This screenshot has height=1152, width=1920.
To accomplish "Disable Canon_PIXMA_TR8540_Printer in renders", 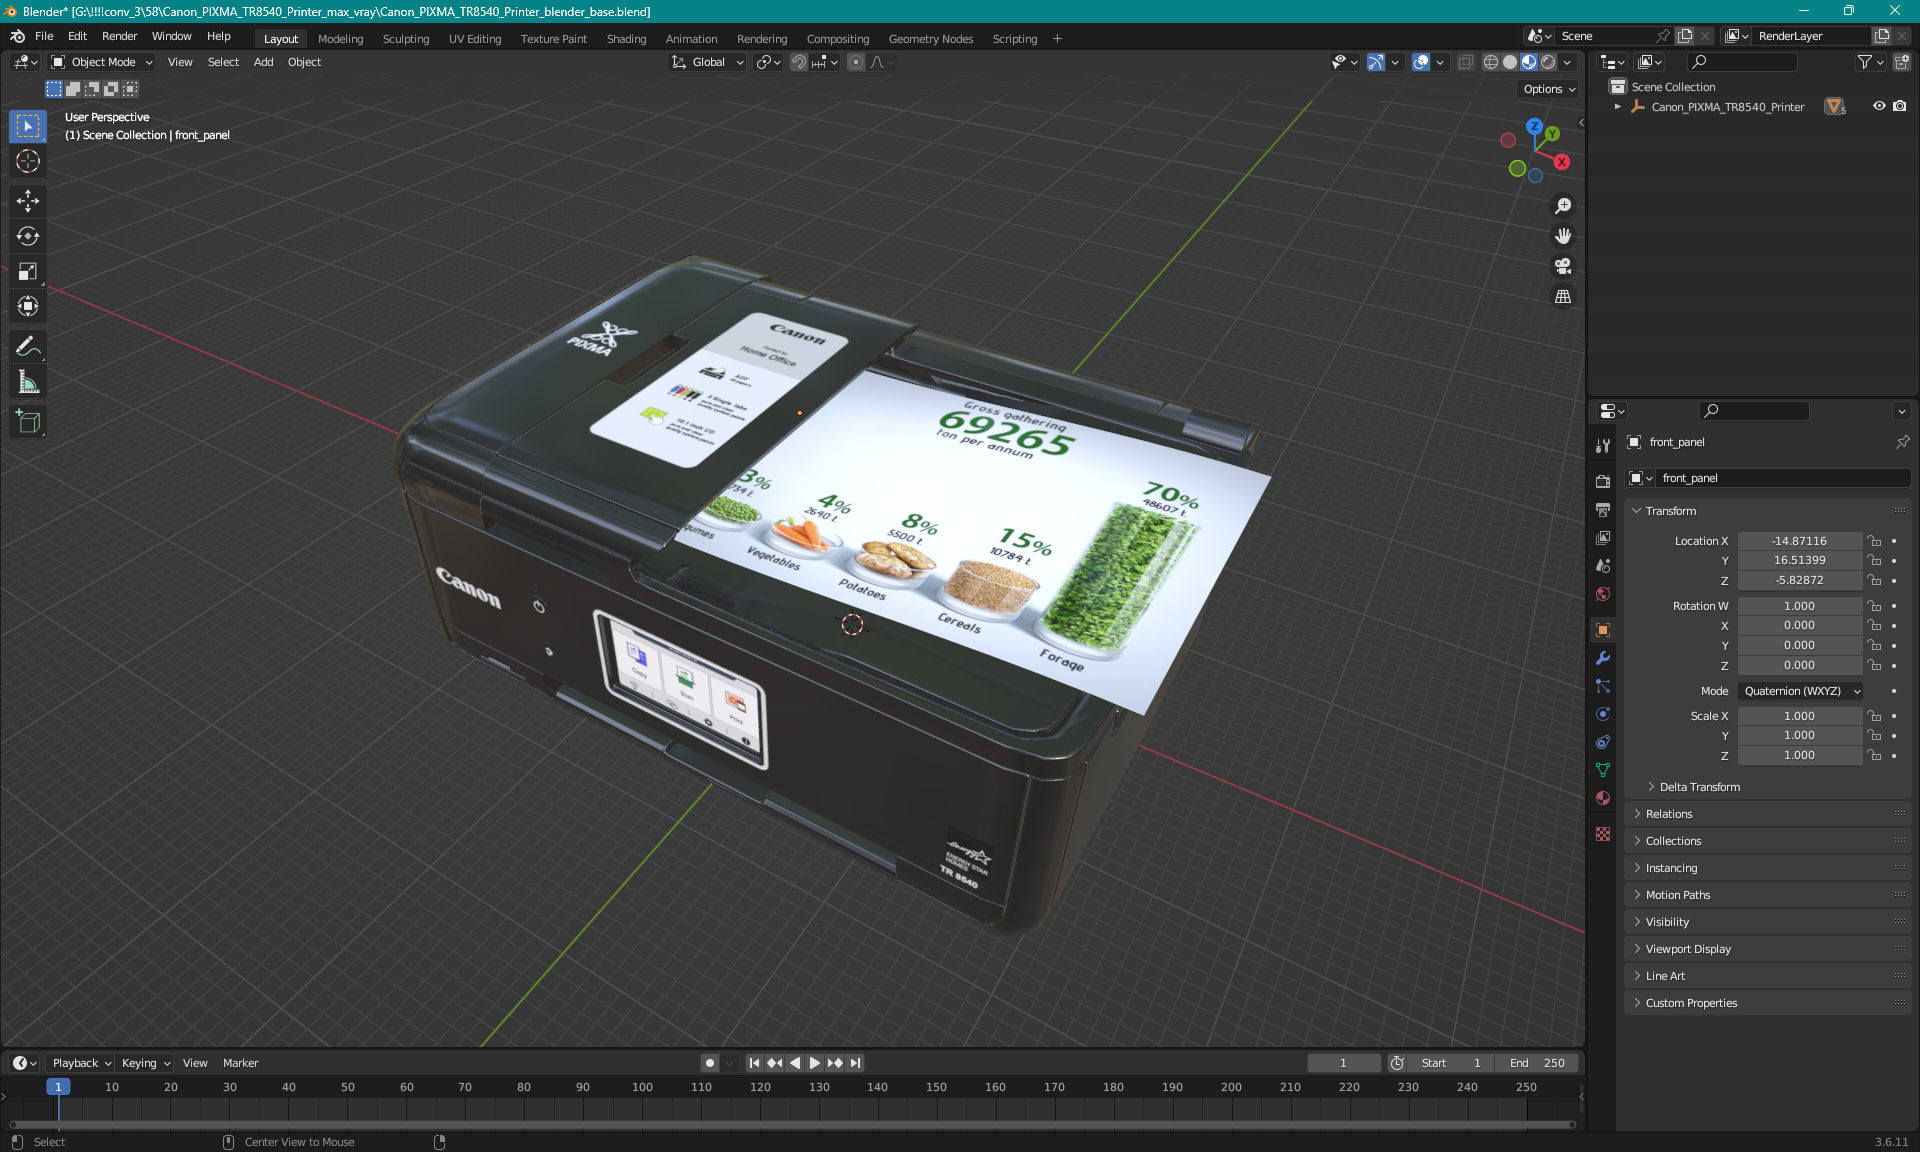I will click(1900, 106).
